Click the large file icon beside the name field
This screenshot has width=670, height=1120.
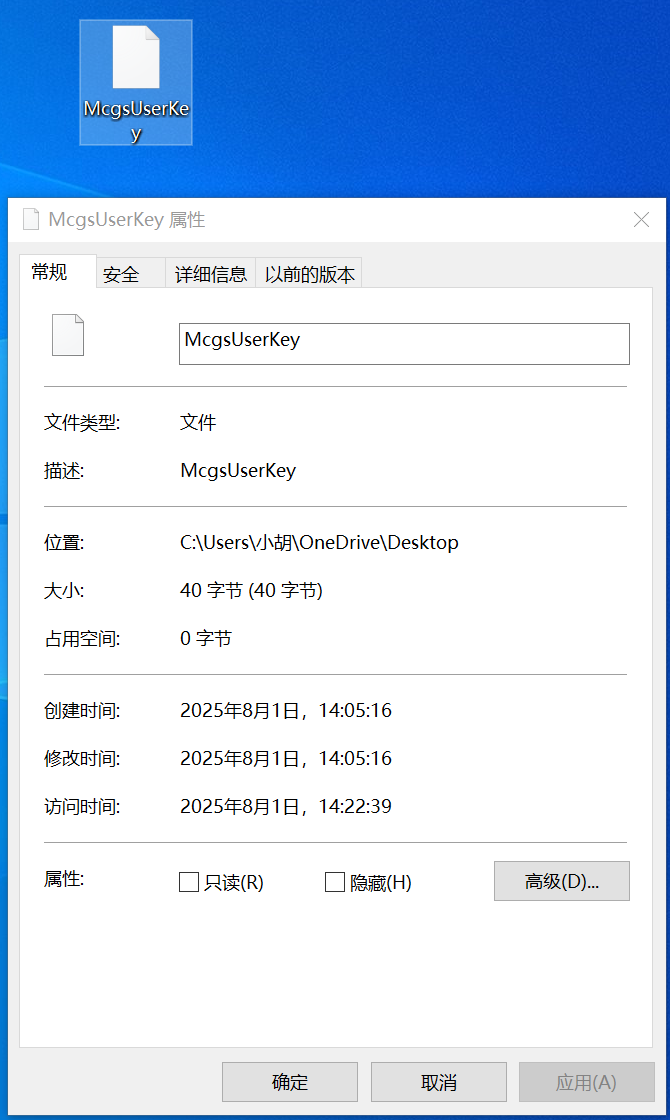(68, 335)
